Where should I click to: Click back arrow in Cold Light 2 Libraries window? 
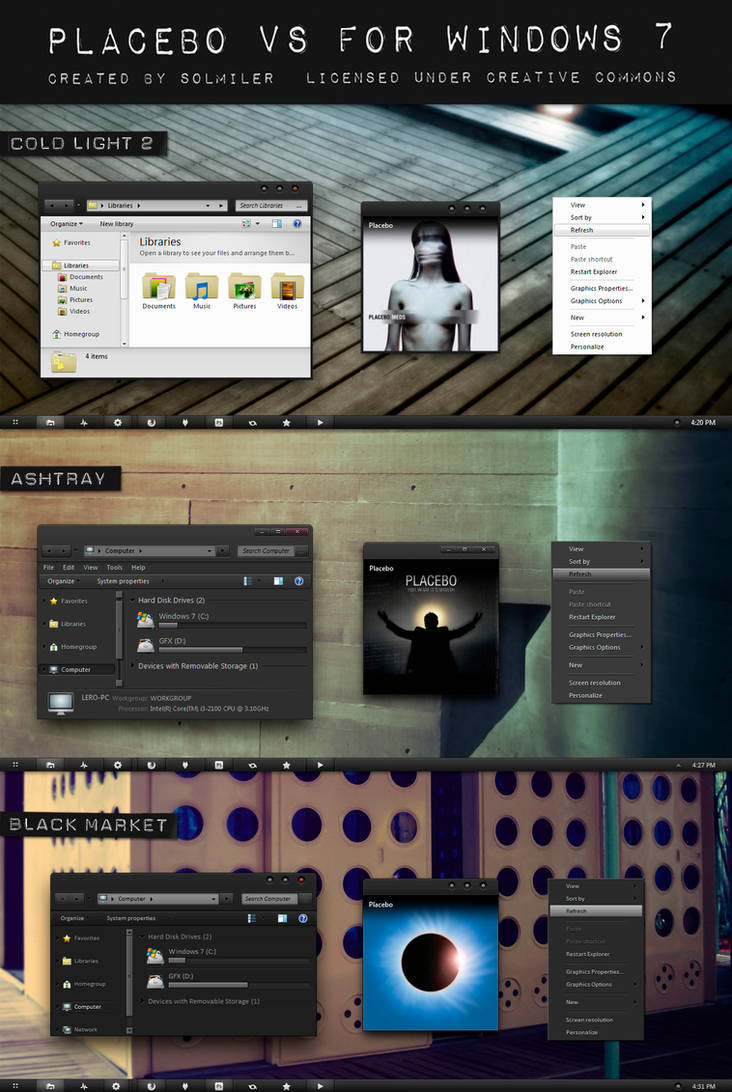[x=53, y=205]
